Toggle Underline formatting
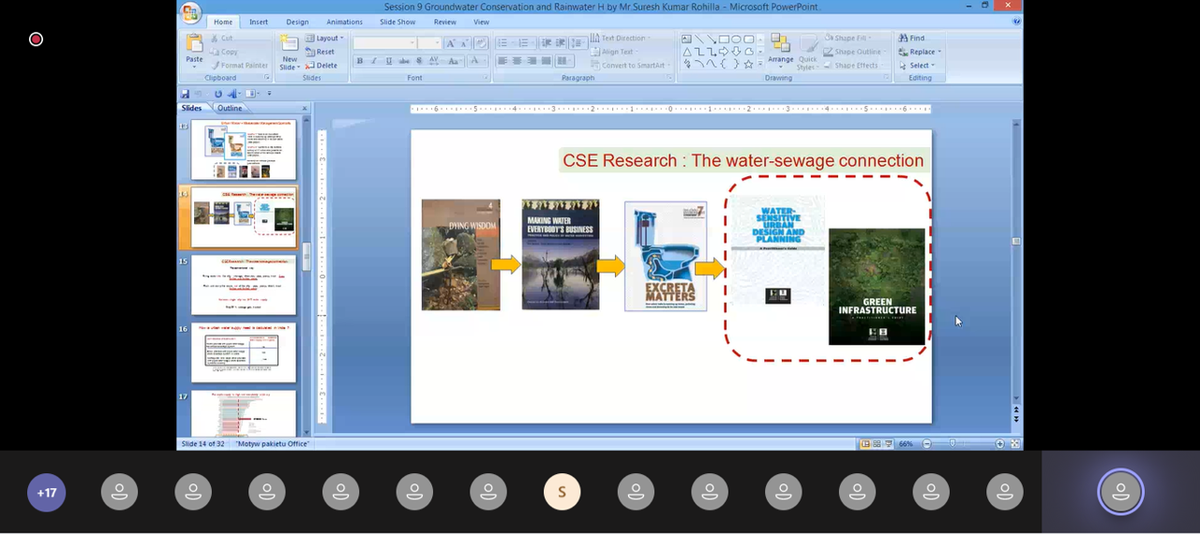Viewport: 1200px width, 536px height. point(389,61)
